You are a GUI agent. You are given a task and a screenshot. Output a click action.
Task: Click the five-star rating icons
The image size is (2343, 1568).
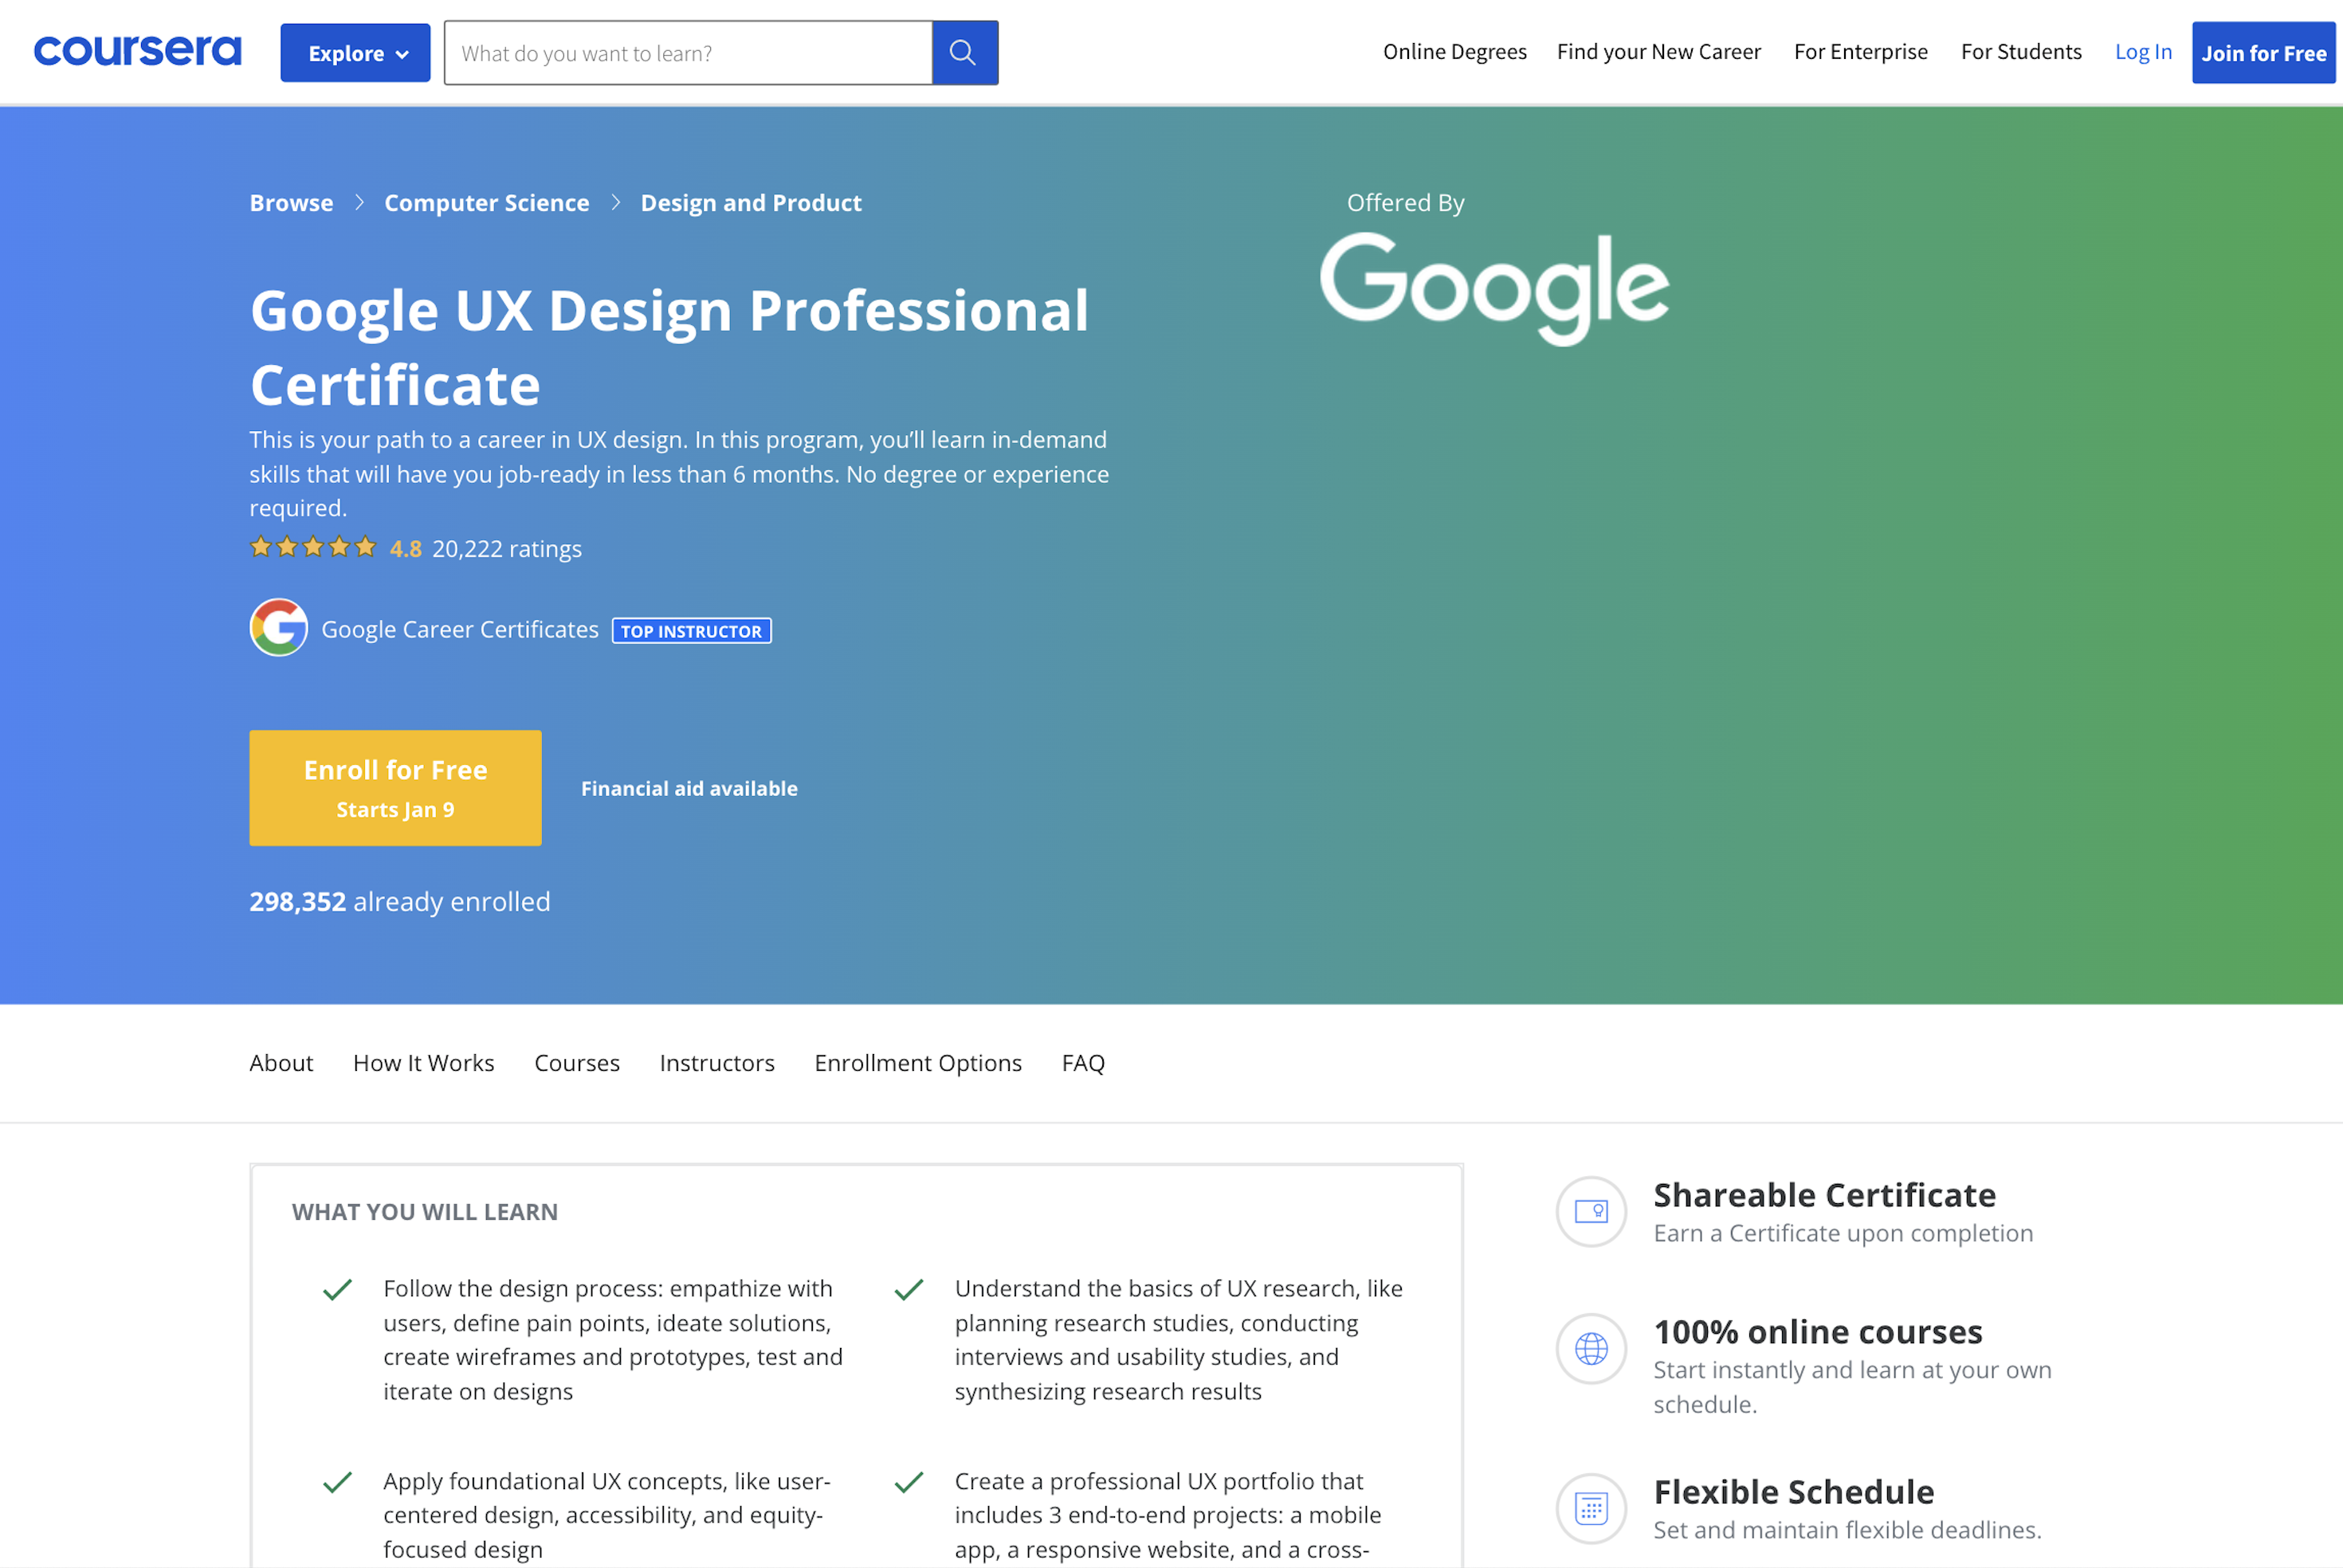[x=313, y=547]
